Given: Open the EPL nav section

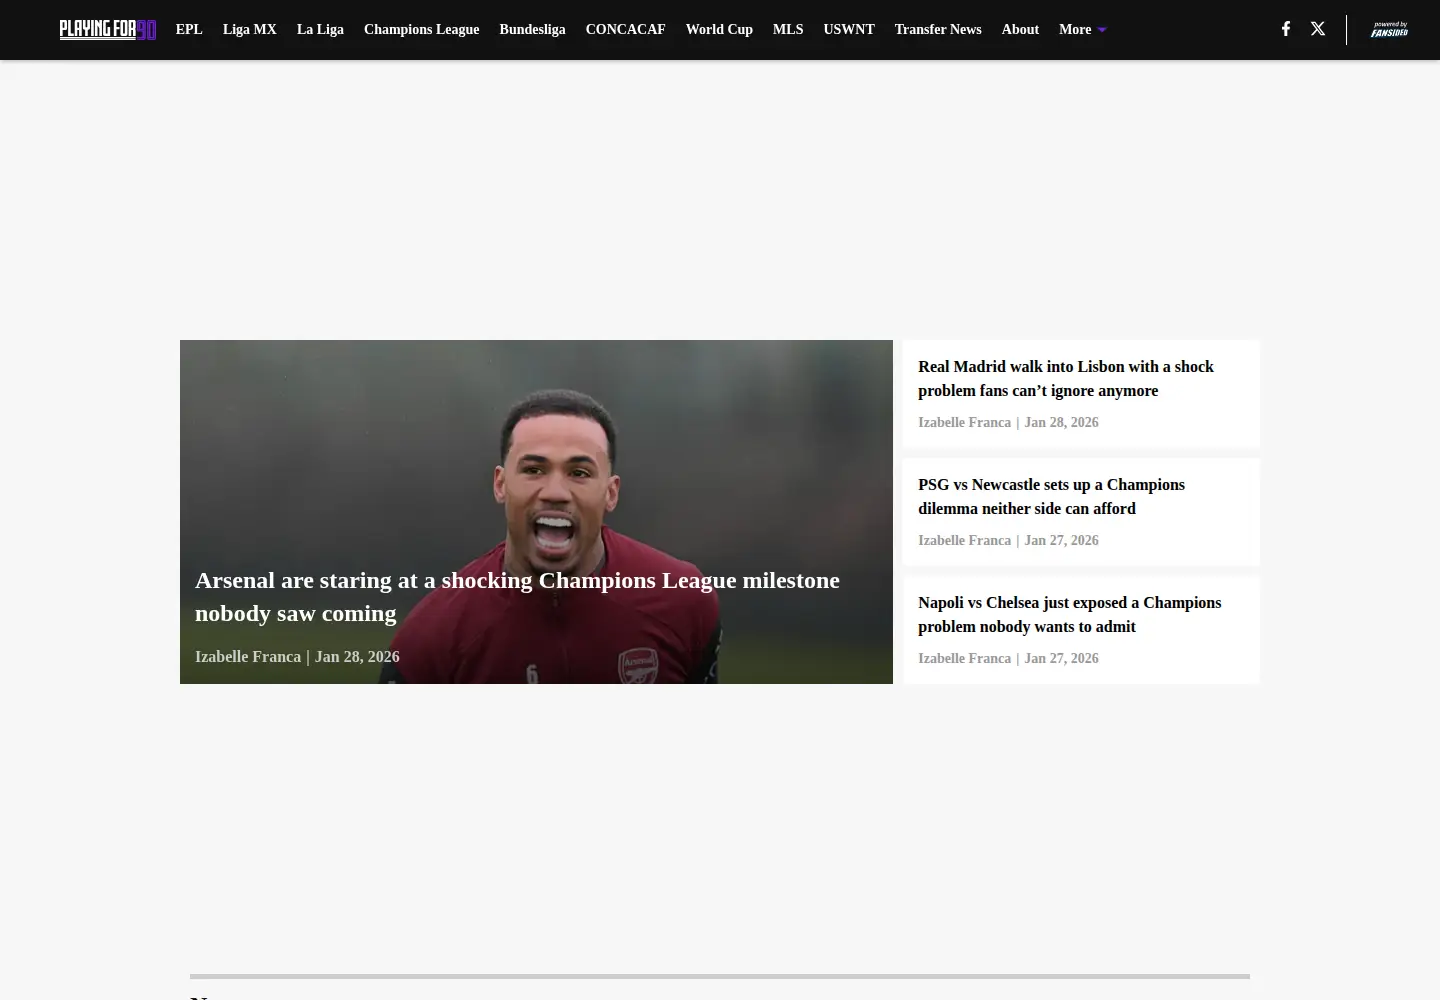Looking at the screenshot, I should (189, 30).
